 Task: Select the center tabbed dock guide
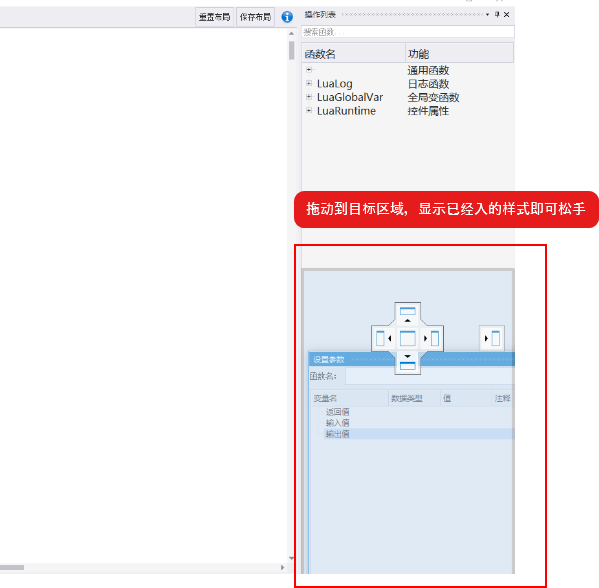click(408, 339)
